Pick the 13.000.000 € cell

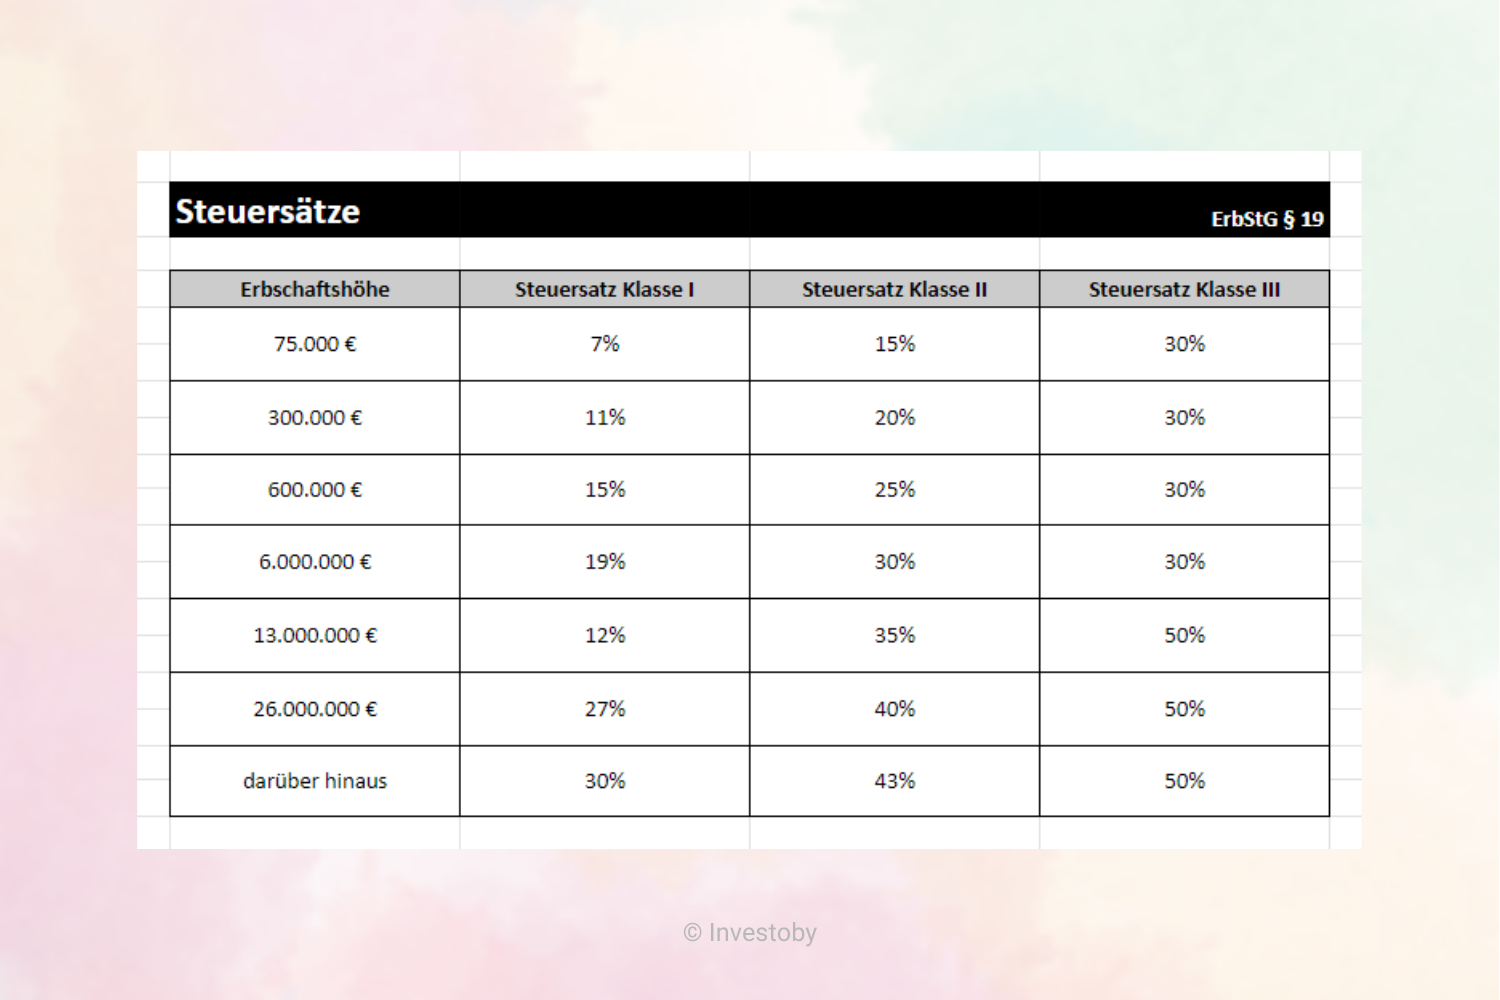click(x=314, y=635)
